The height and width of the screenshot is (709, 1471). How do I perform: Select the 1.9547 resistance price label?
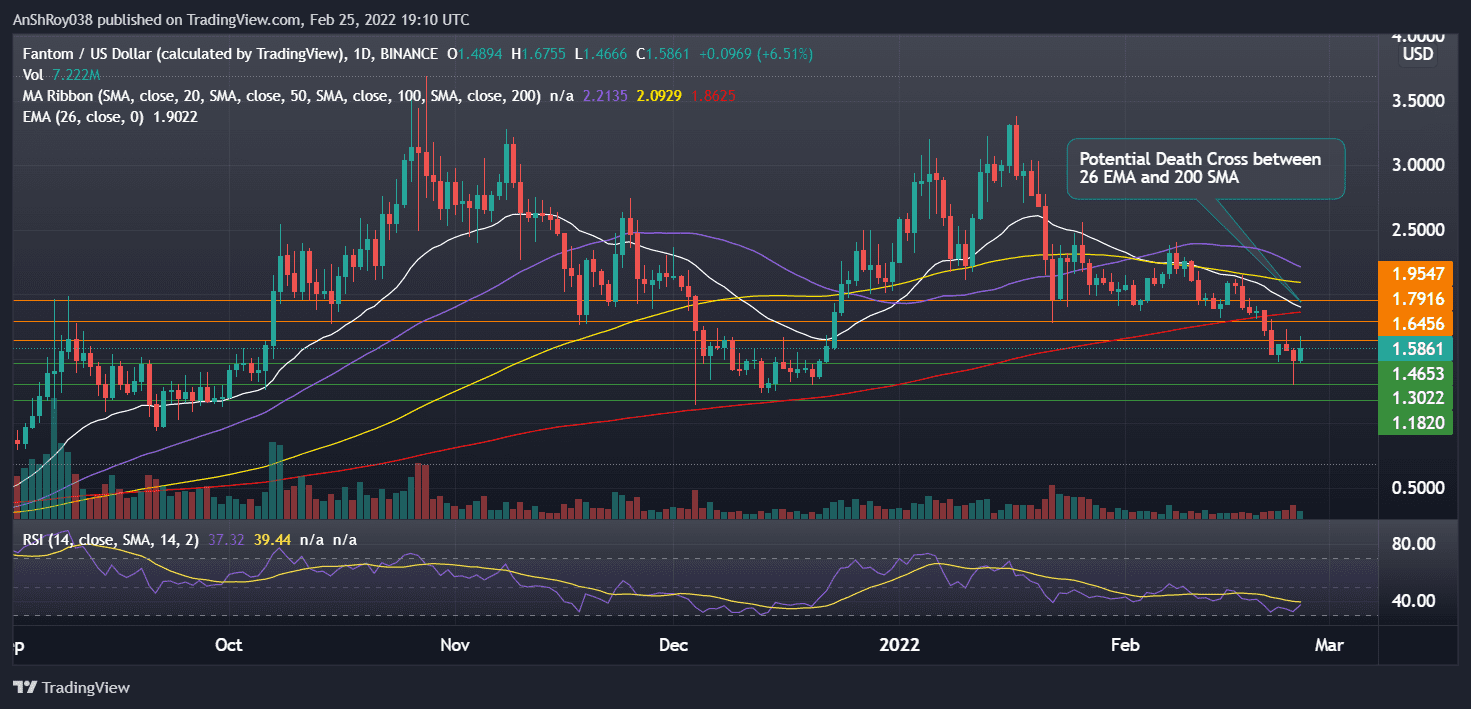(1417, 273)
